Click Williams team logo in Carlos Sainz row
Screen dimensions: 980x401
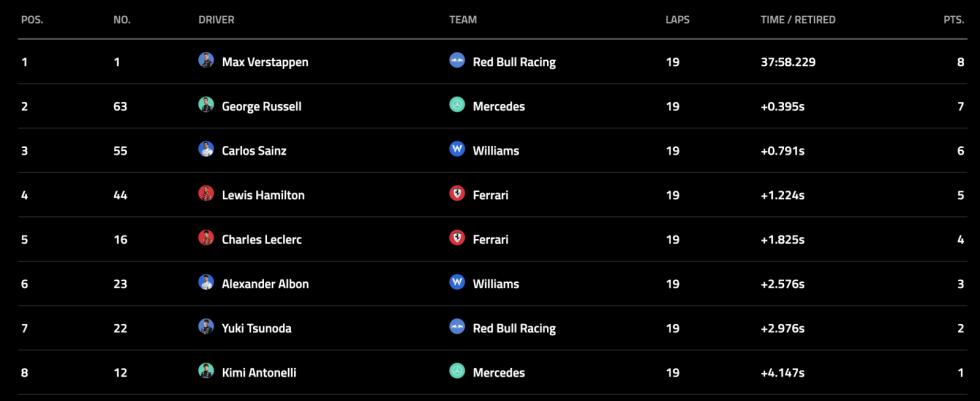(457, 150)
